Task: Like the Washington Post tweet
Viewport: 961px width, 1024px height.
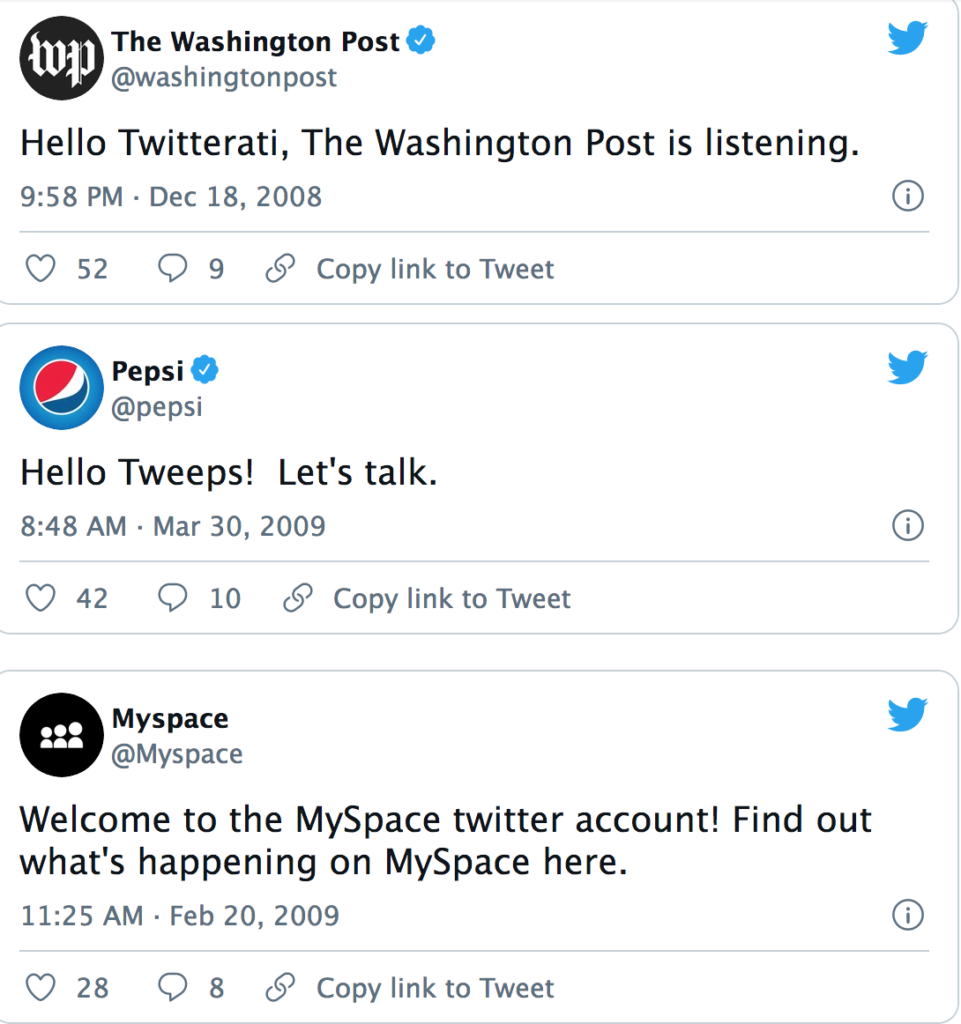Action: tap(40, 268)
